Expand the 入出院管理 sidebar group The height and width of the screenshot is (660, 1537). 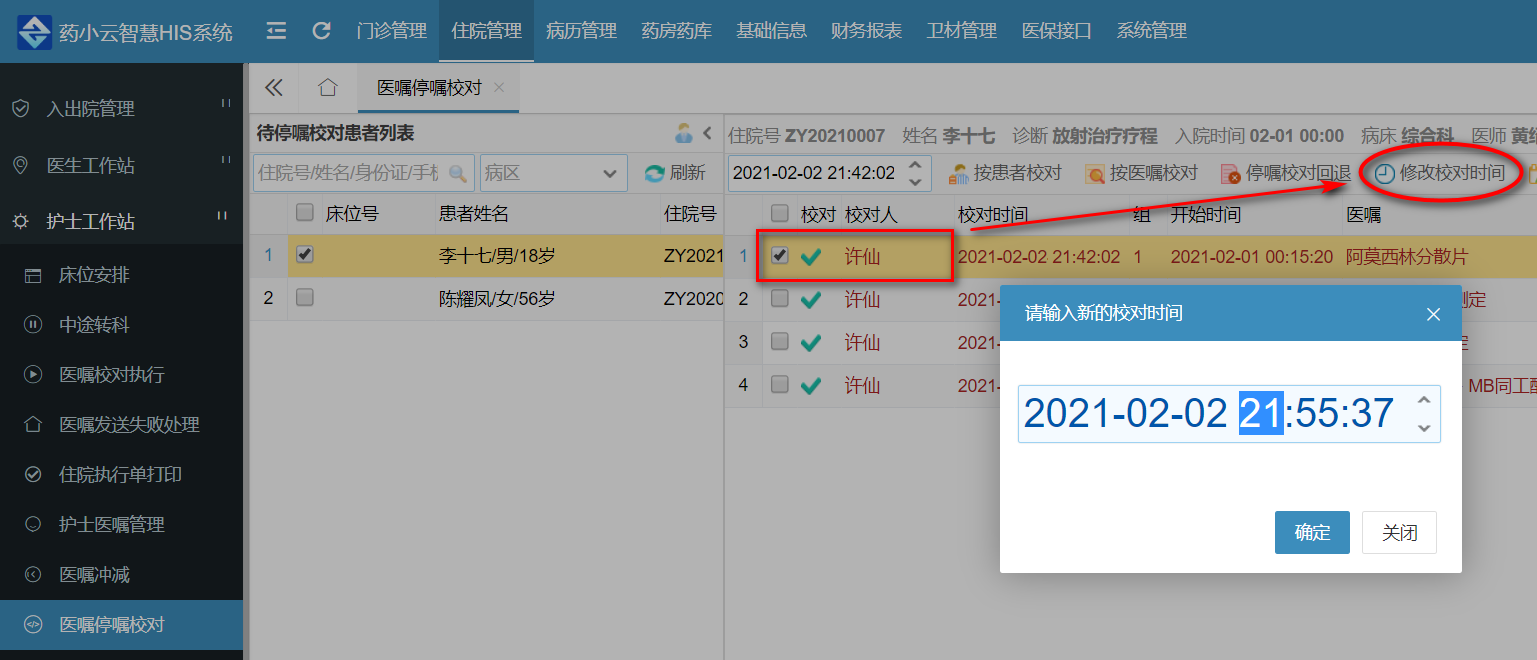click(x=121, y=108)
